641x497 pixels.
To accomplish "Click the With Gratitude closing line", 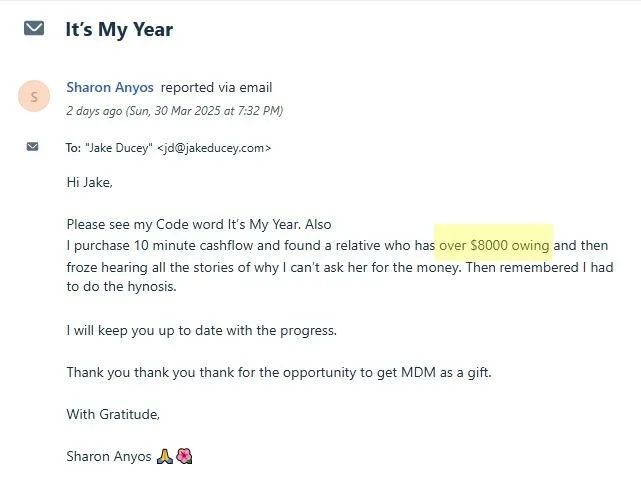I will [x=113, y=414].
